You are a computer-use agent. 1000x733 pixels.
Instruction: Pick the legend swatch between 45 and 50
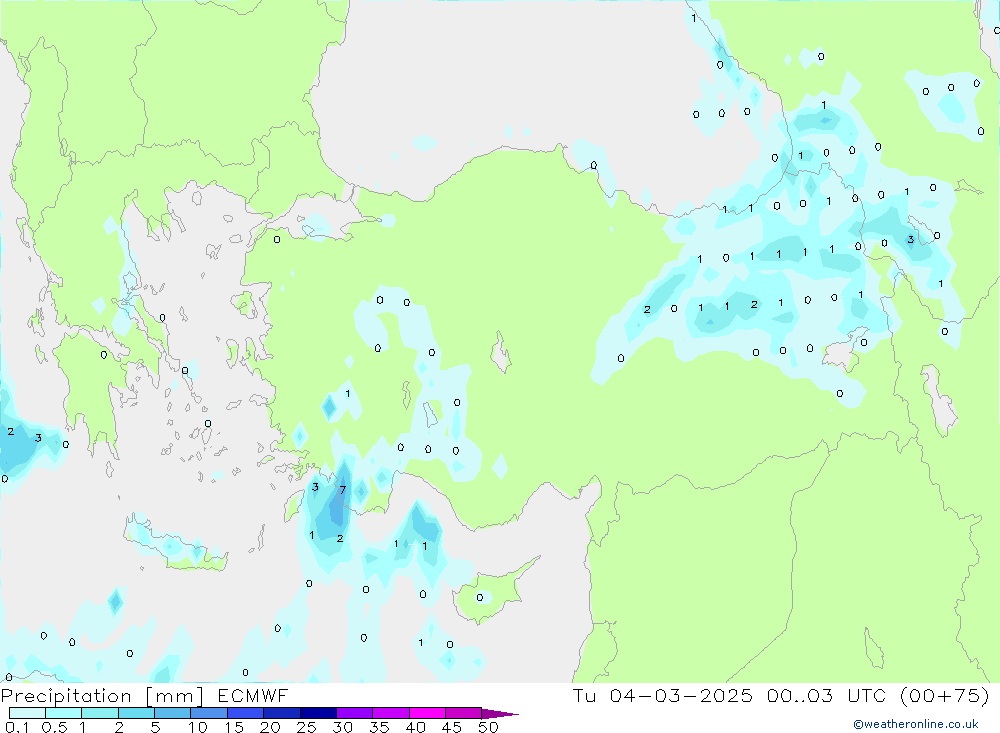463,713
